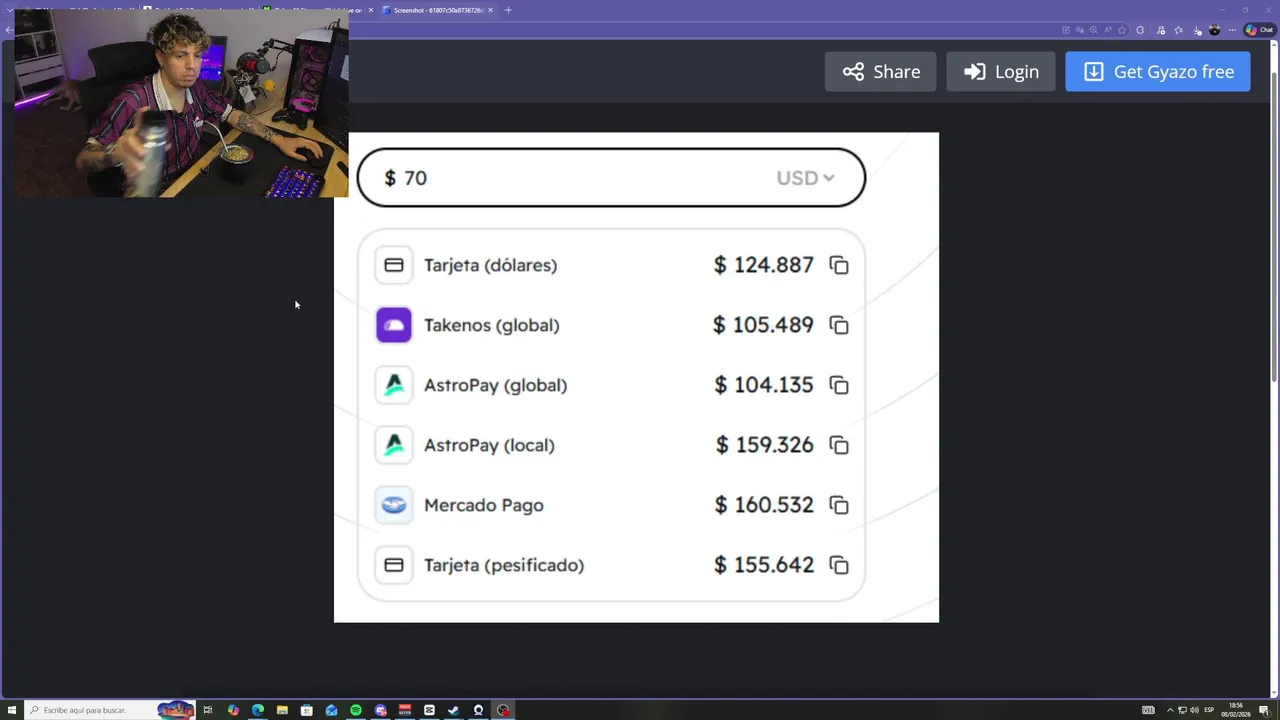The width and height of the screenshot is (1280, 720).
Task: Open the Windows Start menu
Action: 11,710
